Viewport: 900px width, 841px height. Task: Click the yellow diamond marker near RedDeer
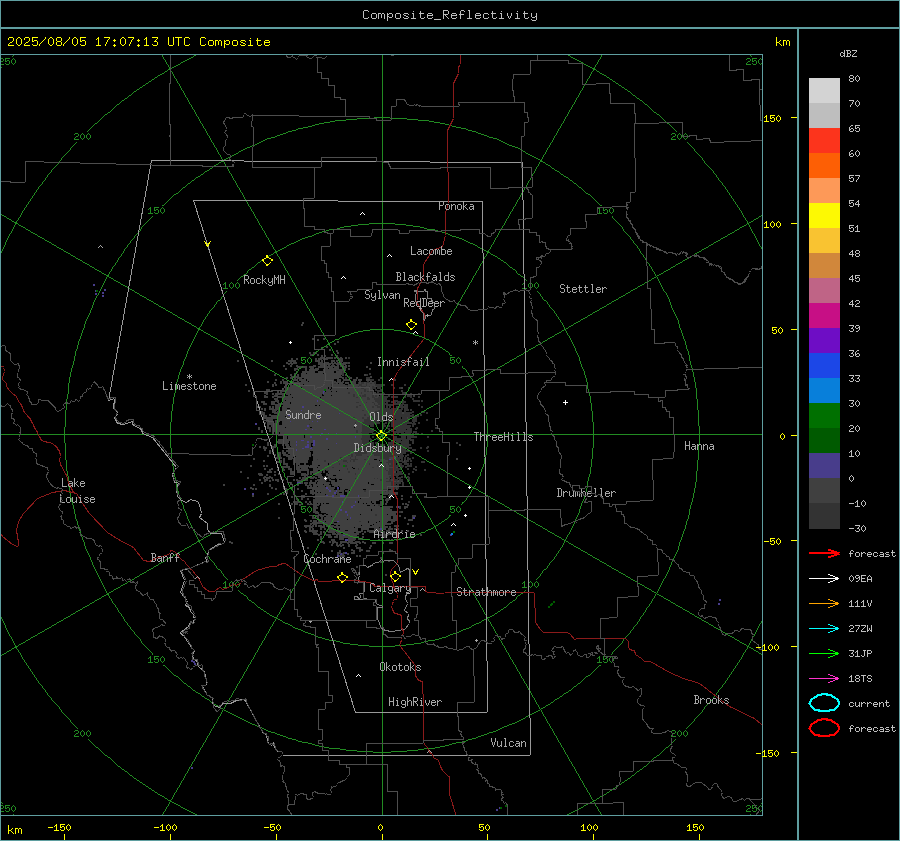pos(412,325)
